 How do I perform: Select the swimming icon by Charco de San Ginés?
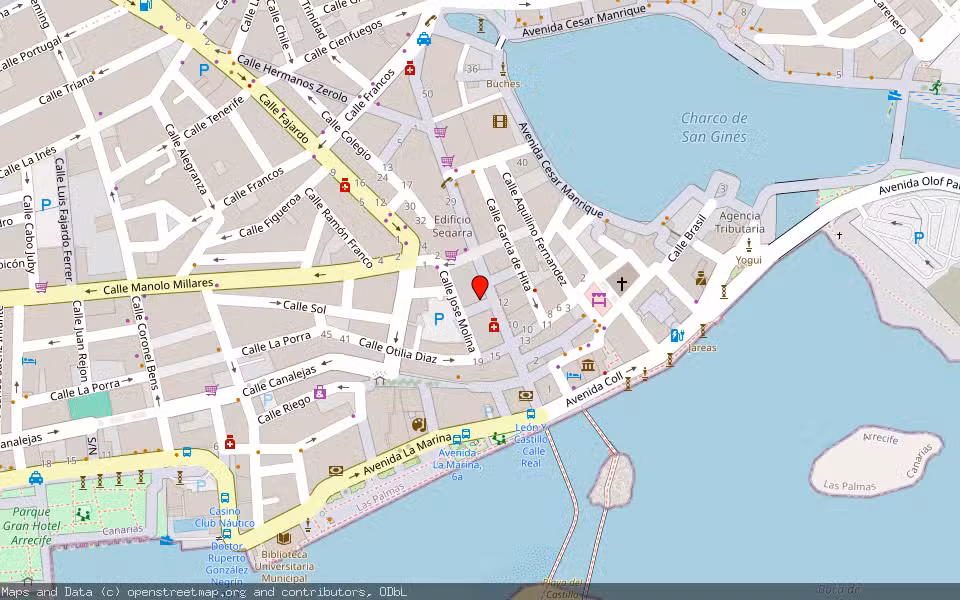click(895, 95)
